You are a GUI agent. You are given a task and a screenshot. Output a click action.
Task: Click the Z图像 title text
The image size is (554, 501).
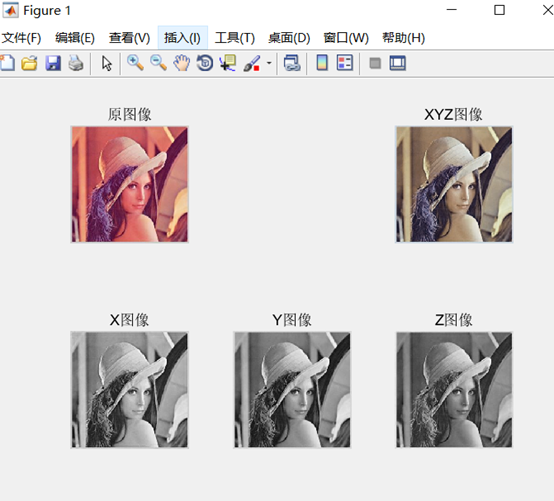tap(454, 320)
